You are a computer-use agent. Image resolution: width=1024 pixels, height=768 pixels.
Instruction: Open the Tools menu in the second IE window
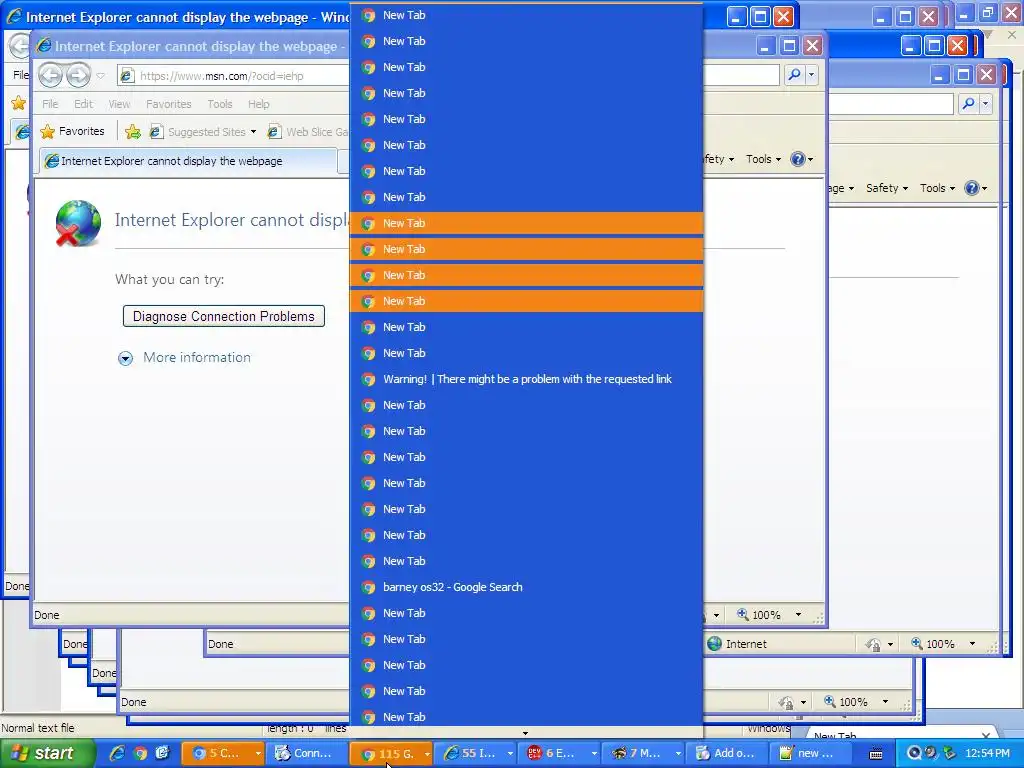(x=937, y=188)
